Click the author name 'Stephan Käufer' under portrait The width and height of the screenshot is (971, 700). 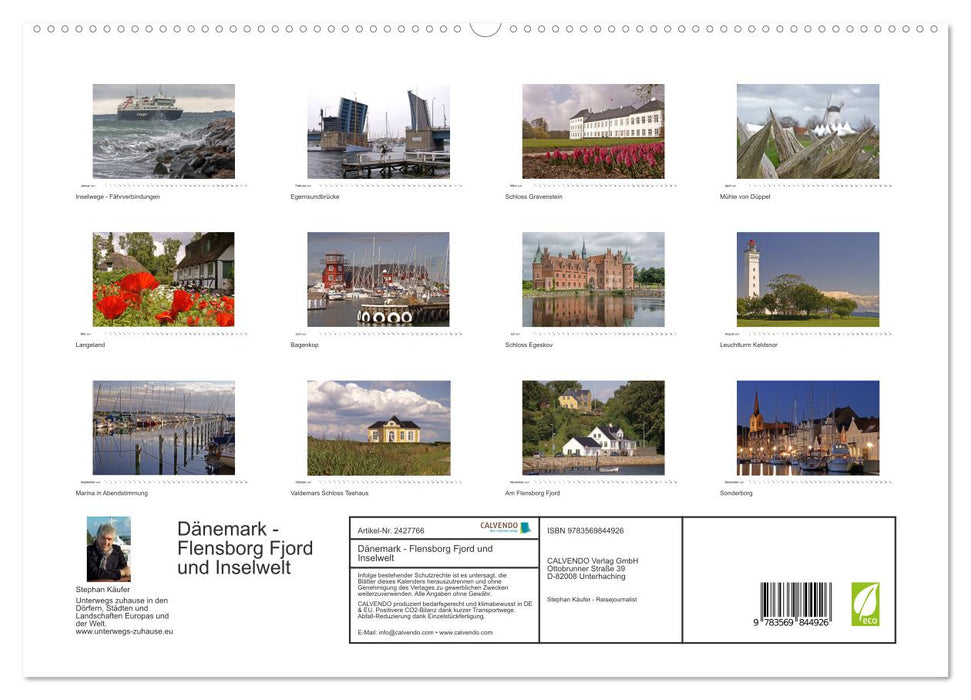pos(103,589)
